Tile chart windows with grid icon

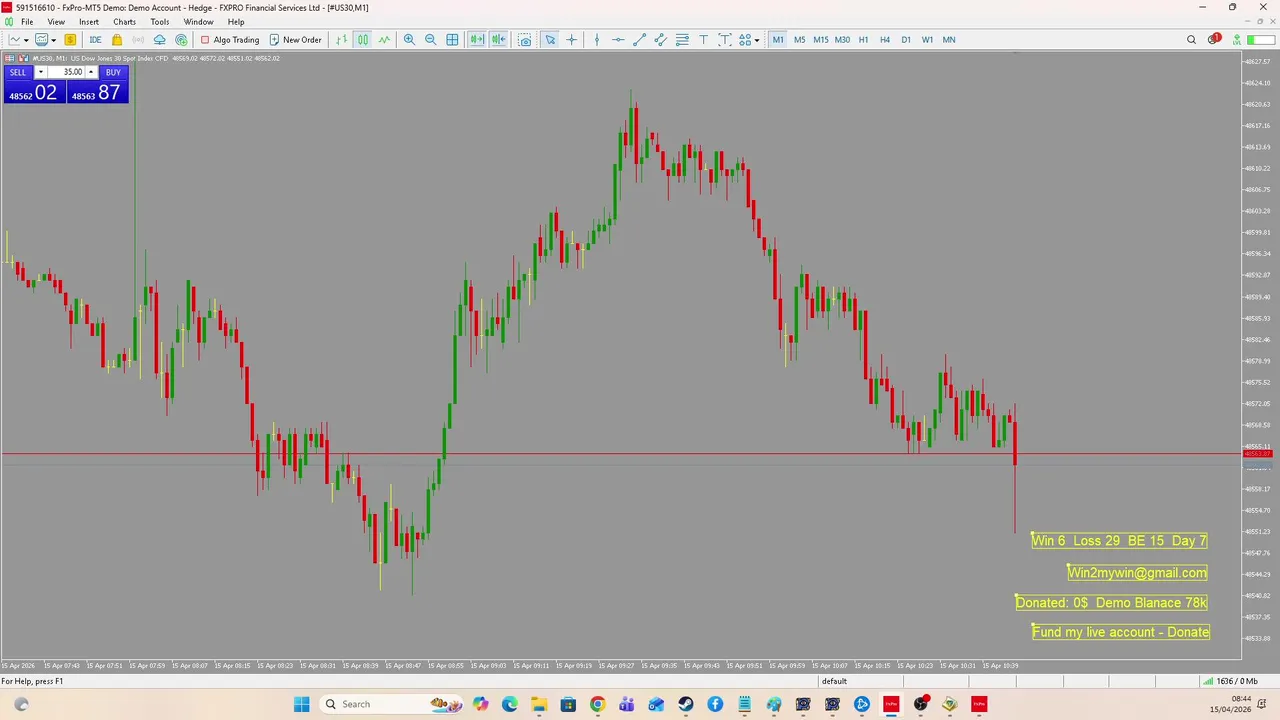tap(452, 40)
